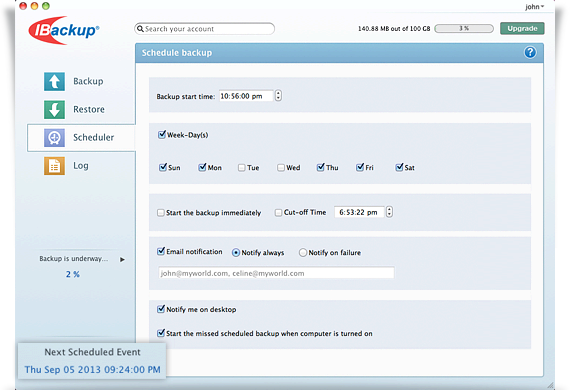The image size is (570, 390).
Task: Click the Cut-off Time stepper arrows
Action: 389,212
